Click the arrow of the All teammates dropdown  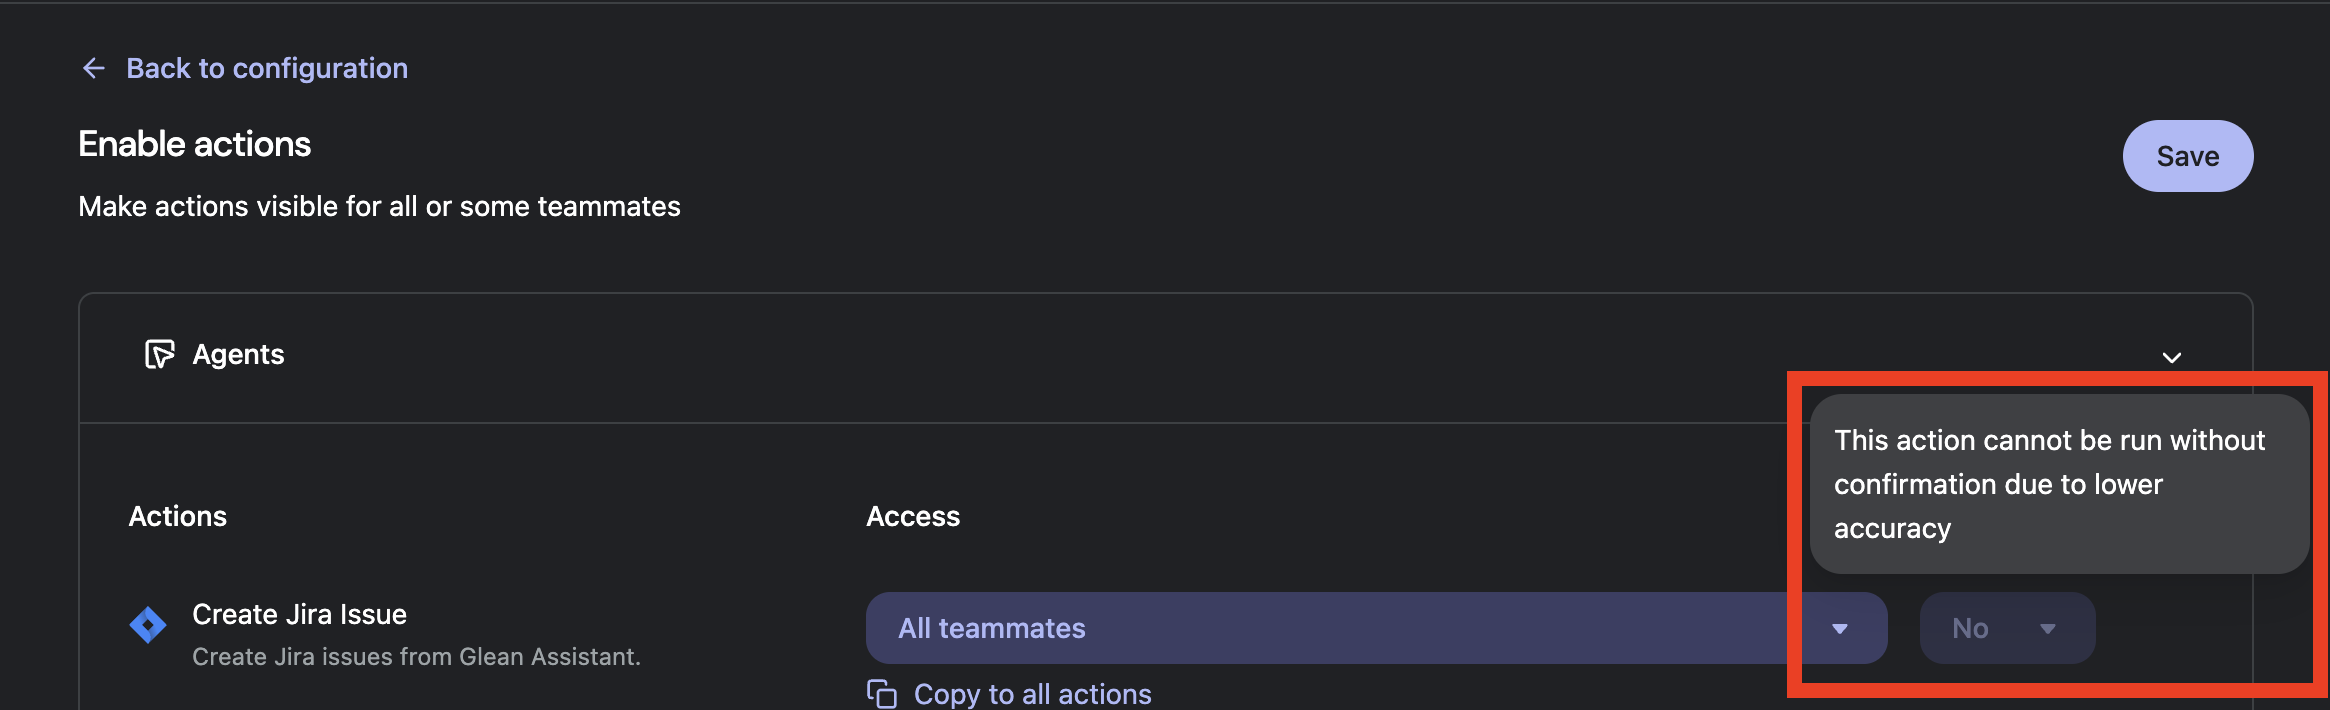1839,629
